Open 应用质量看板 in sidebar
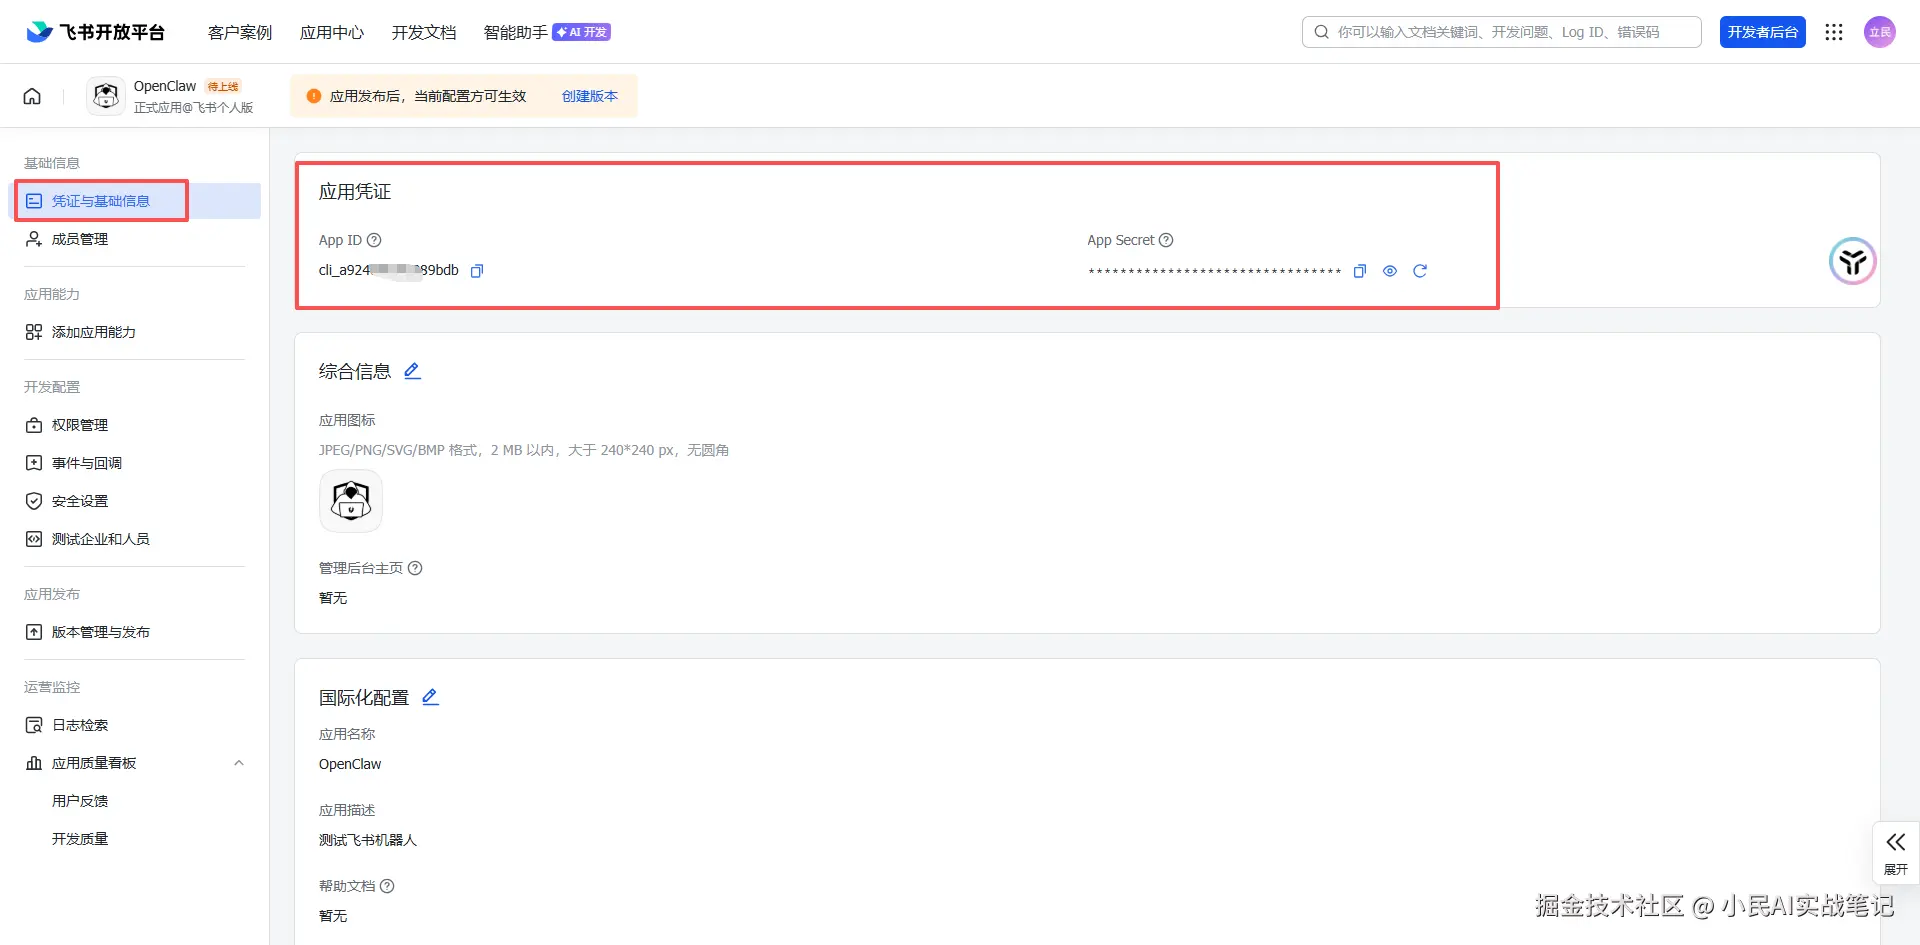Image resolution: width=1920 pixels, height=945 pixels. click(135, 763)
